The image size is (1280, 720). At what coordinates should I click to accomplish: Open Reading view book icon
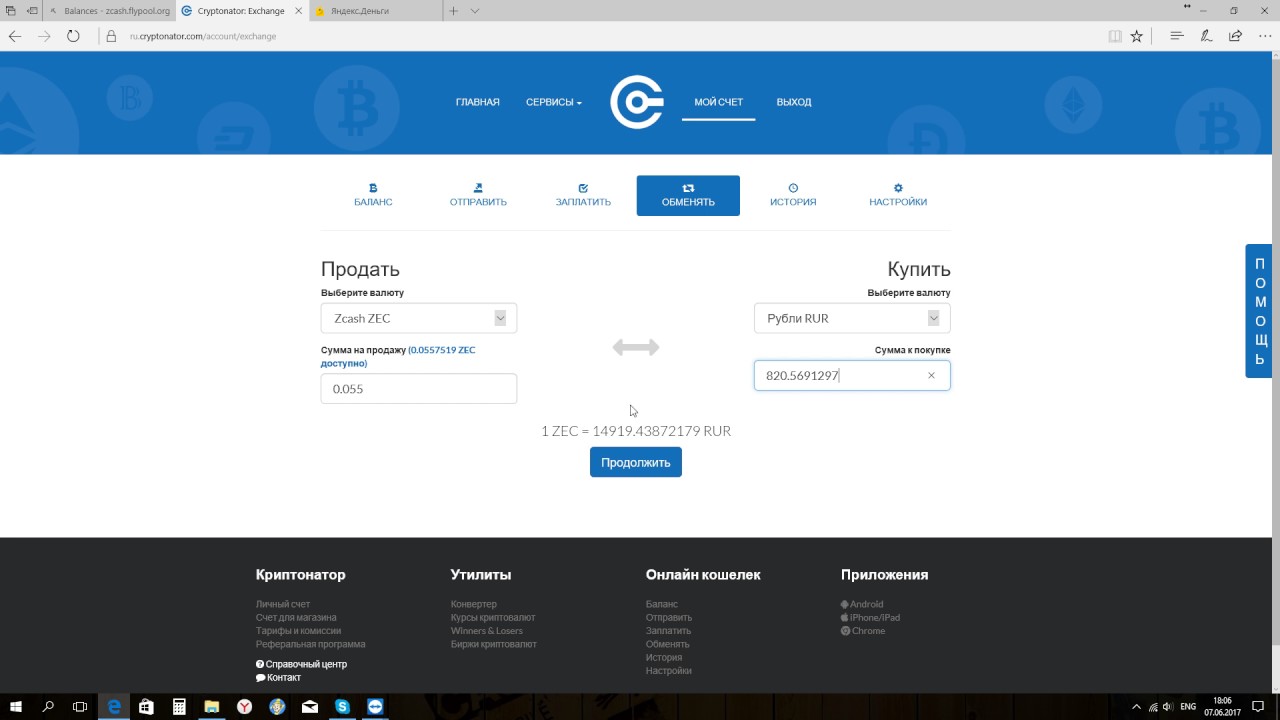point(1115,36)
